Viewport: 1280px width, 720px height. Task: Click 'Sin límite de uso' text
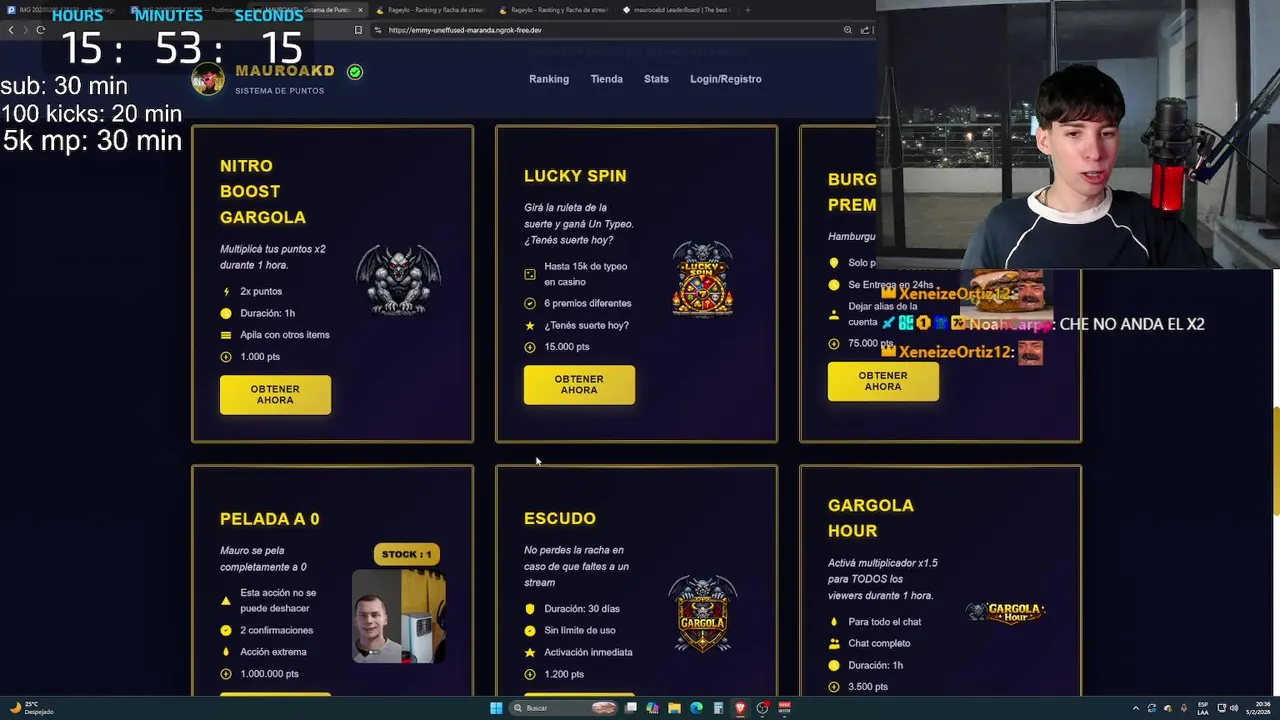(580, 630)
